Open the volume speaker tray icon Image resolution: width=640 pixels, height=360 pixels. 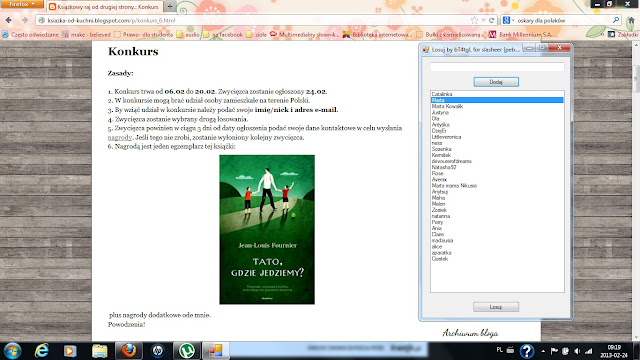point(577,351)
